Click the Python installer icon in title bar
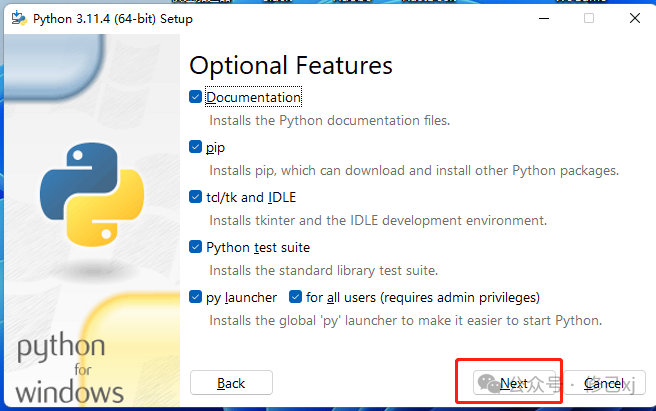This screenshot has width=656, height=411. click(18, 18)
